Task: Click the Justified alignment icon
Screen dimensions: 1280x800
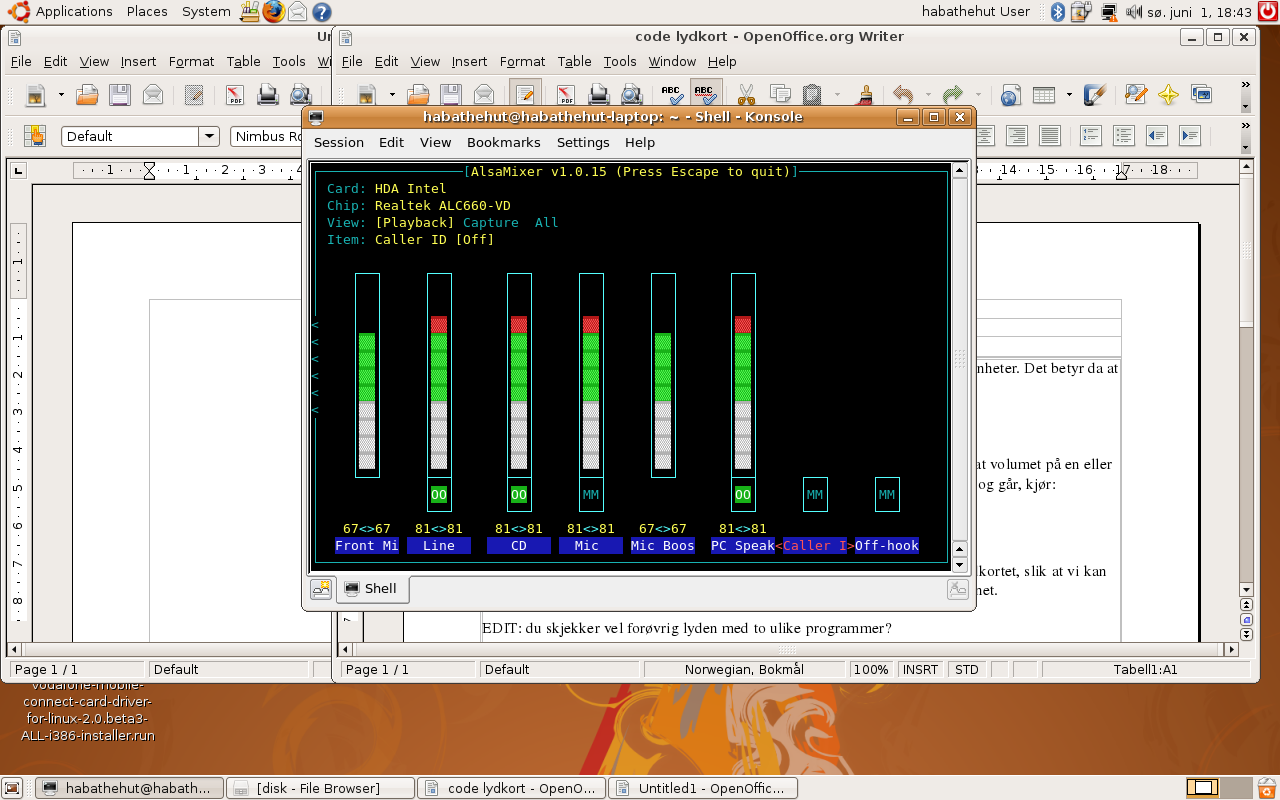Action: click(x=1049, y=135)
